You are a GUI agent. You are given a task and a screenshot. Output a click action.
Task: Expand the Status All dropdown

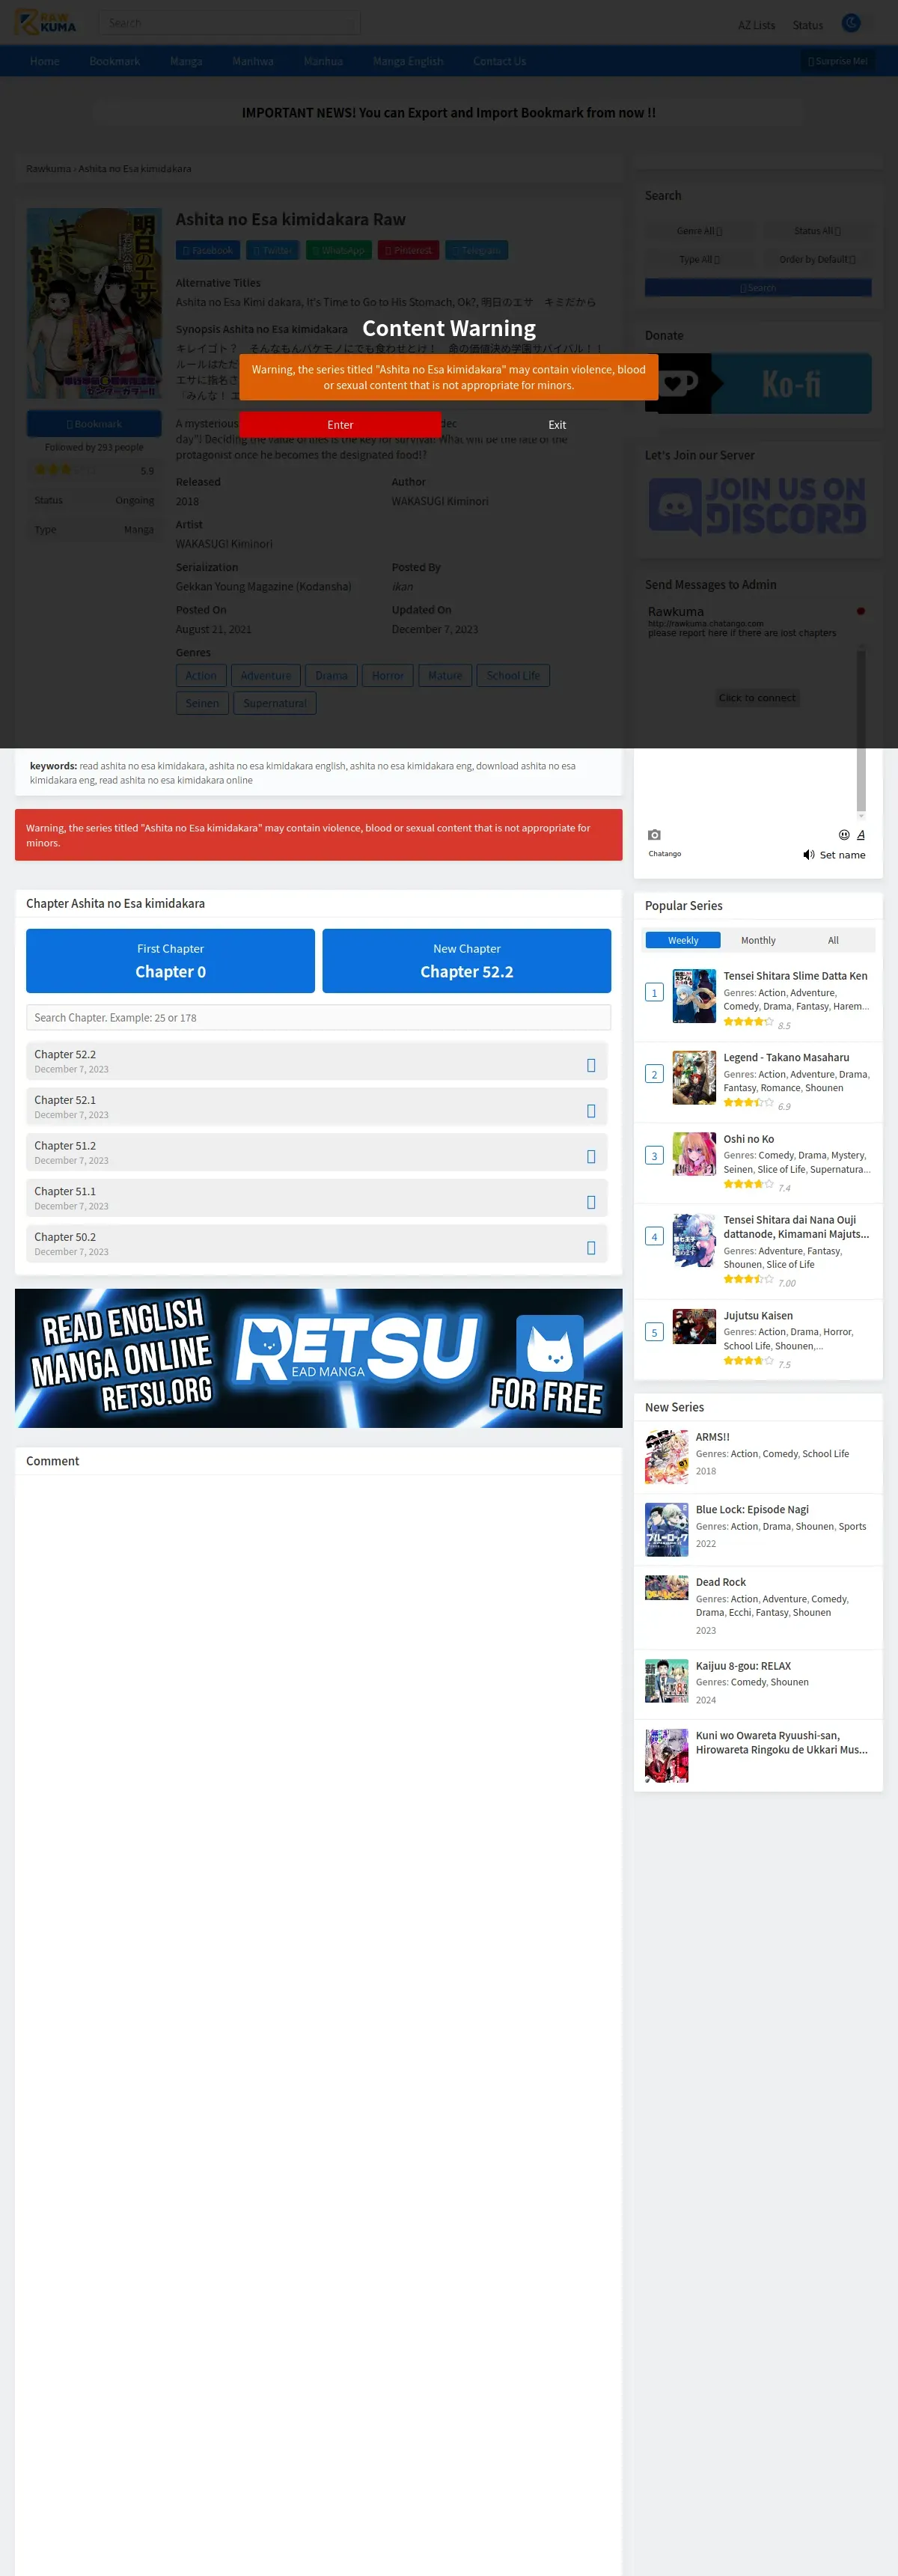pos(817,231)
